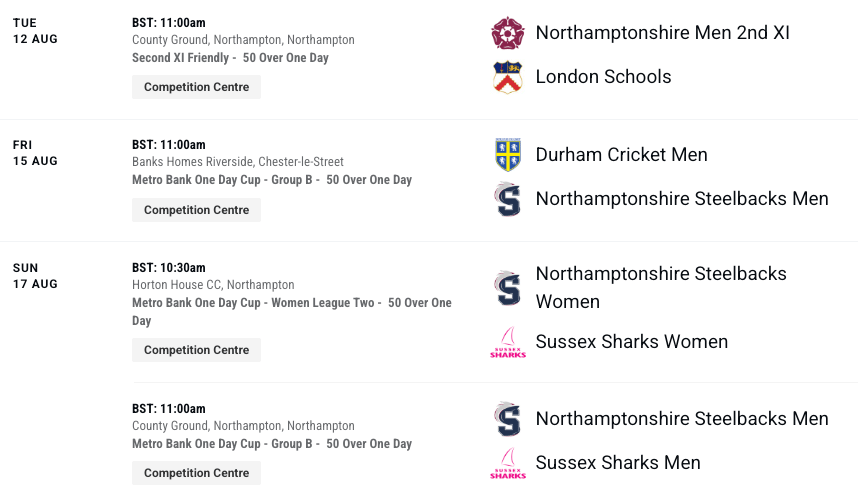
Task: Select the Northamptonshire Men 2nd XI team name
Action: [662, 33]
